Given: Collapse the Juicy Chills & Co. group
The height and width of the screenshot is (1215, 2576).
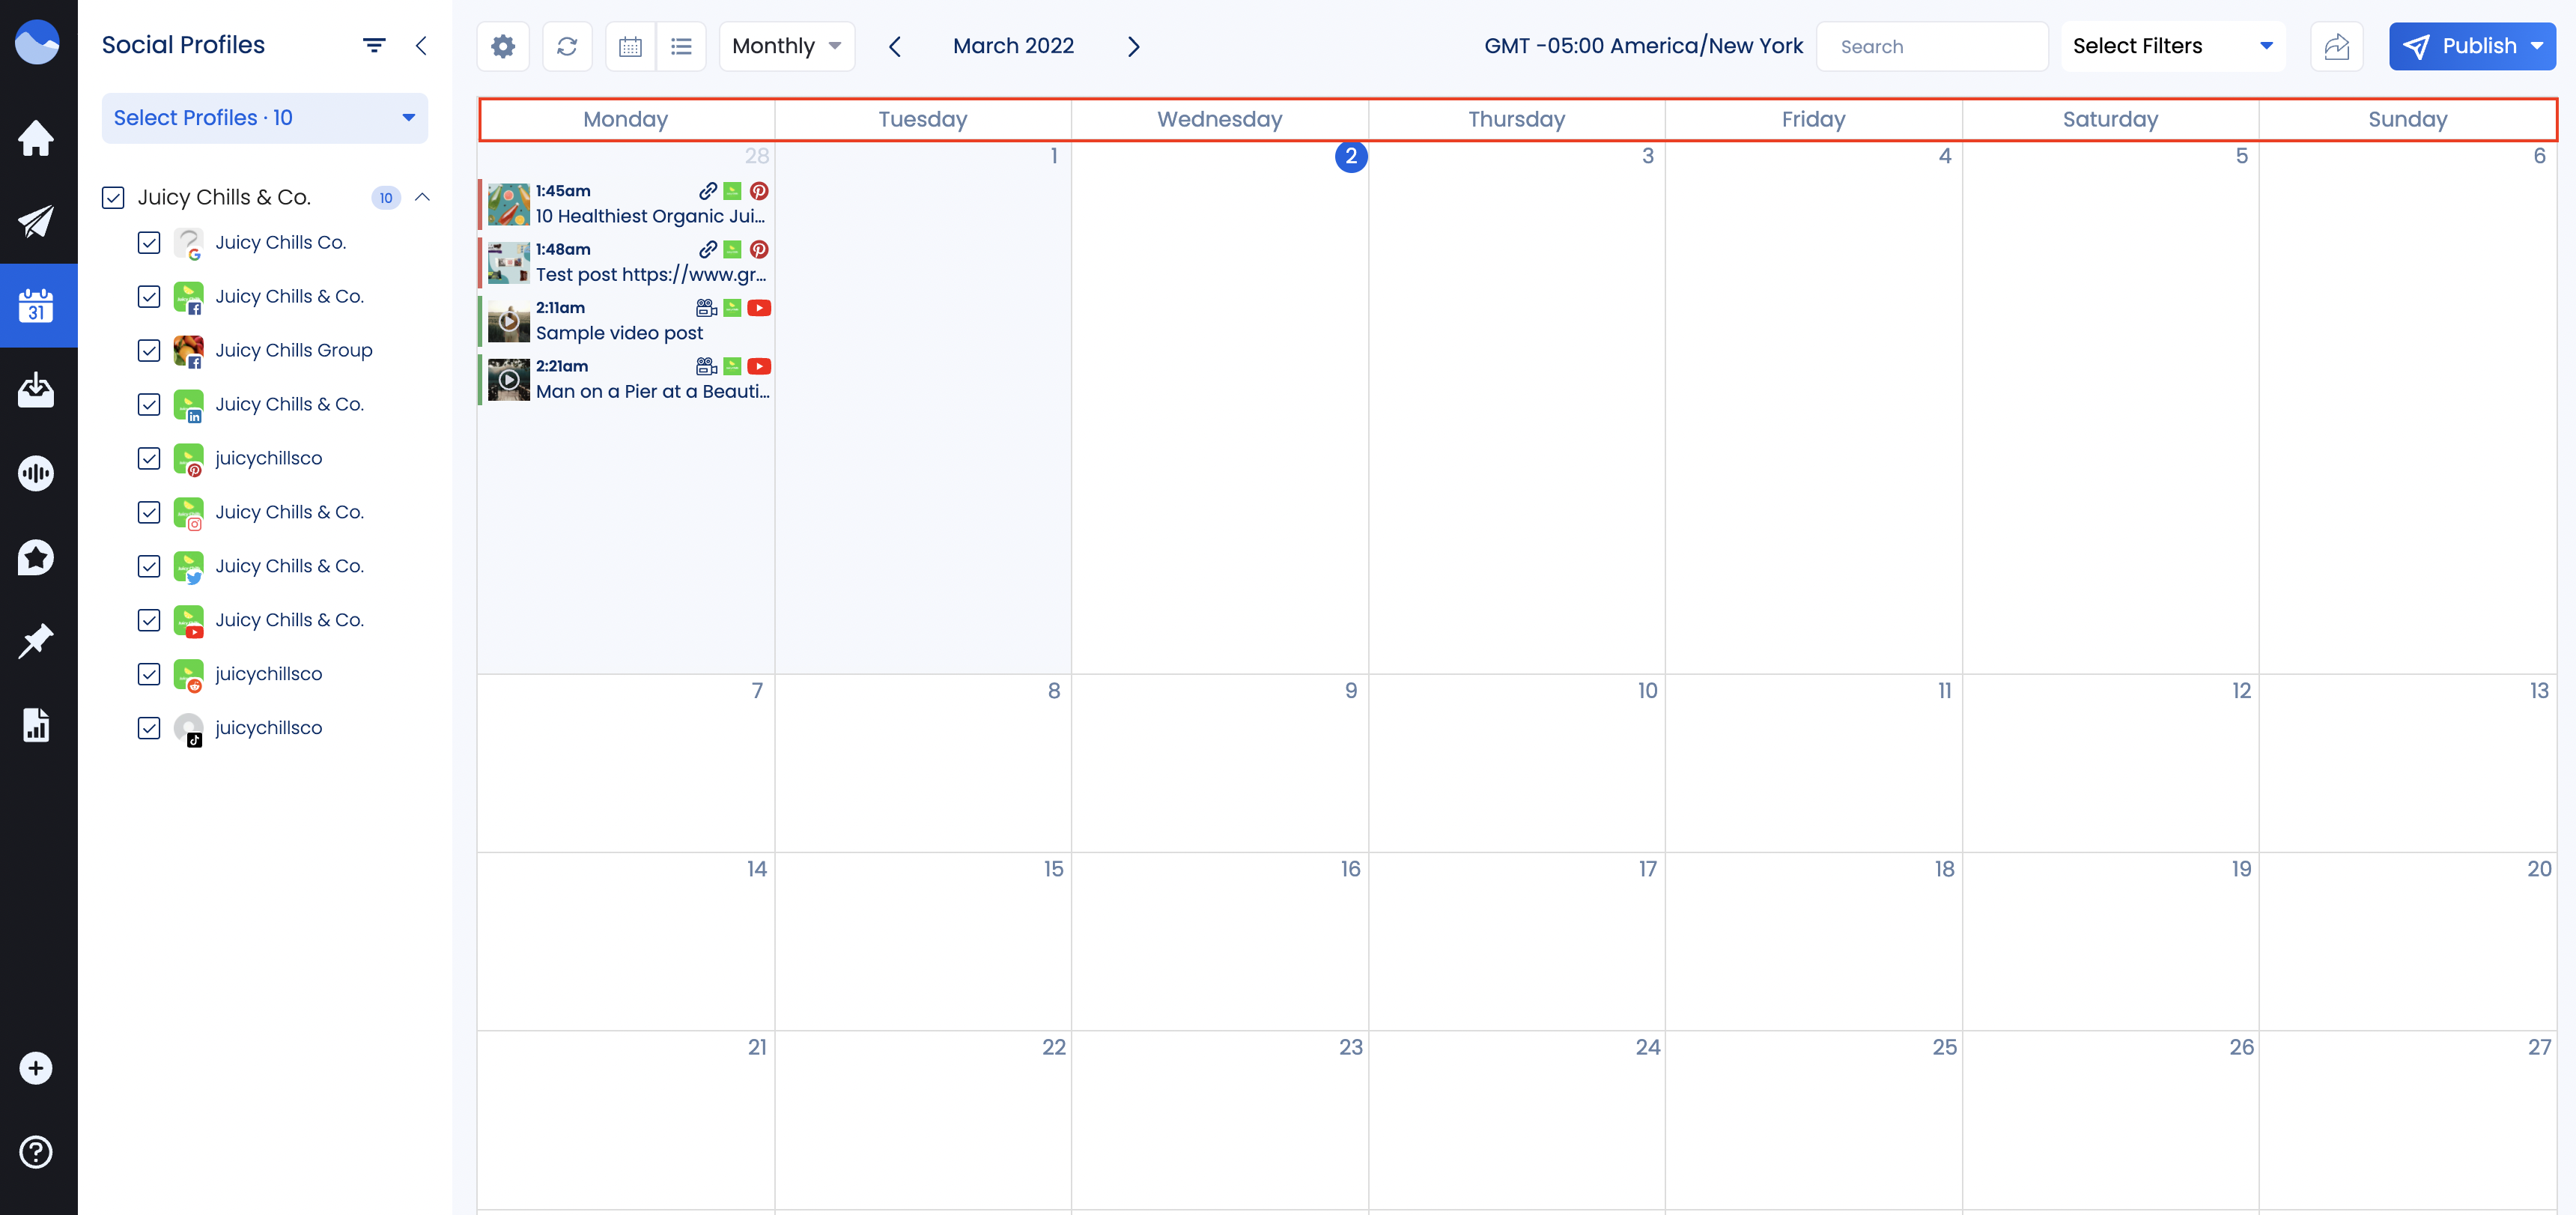Looking at the screenshot, I should (422, 197).
